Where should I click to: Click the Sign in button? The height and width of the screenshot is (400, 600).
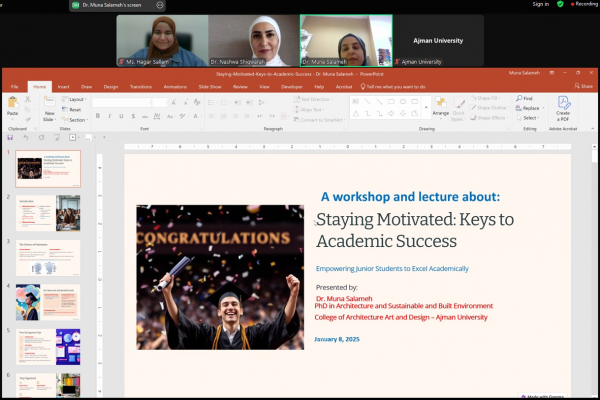click(x=540, y=4)
